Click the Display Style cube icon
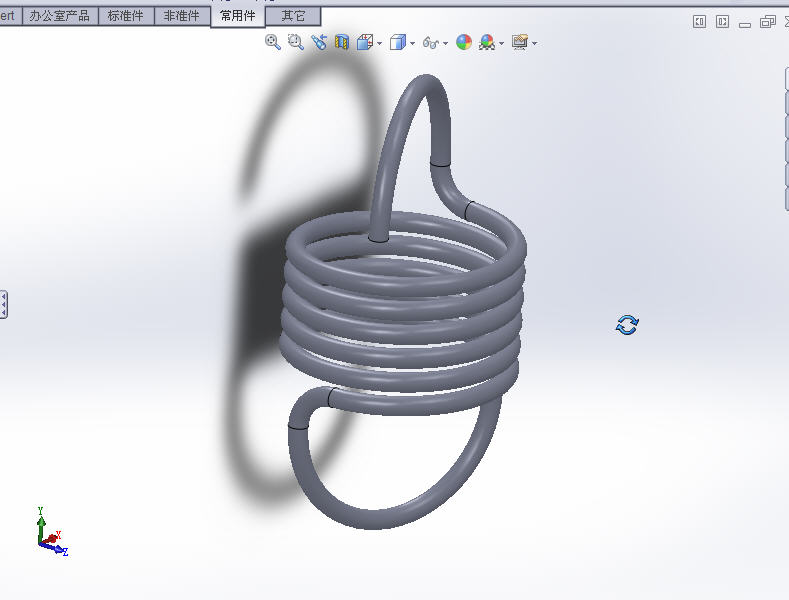Image resolution: width=789 pixels, height=600 pixels. click(398, 42)
